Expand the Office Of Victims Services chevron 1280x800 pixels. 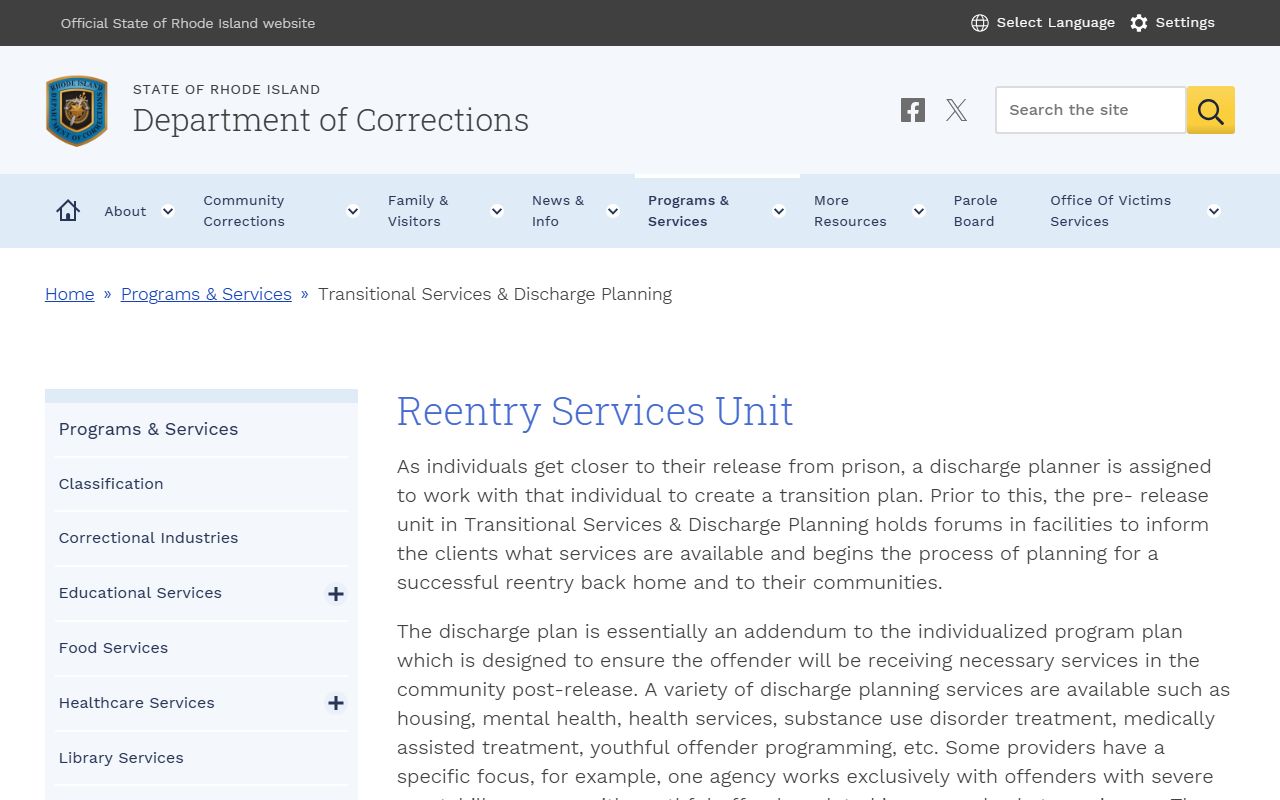(x=1214, y=211)
